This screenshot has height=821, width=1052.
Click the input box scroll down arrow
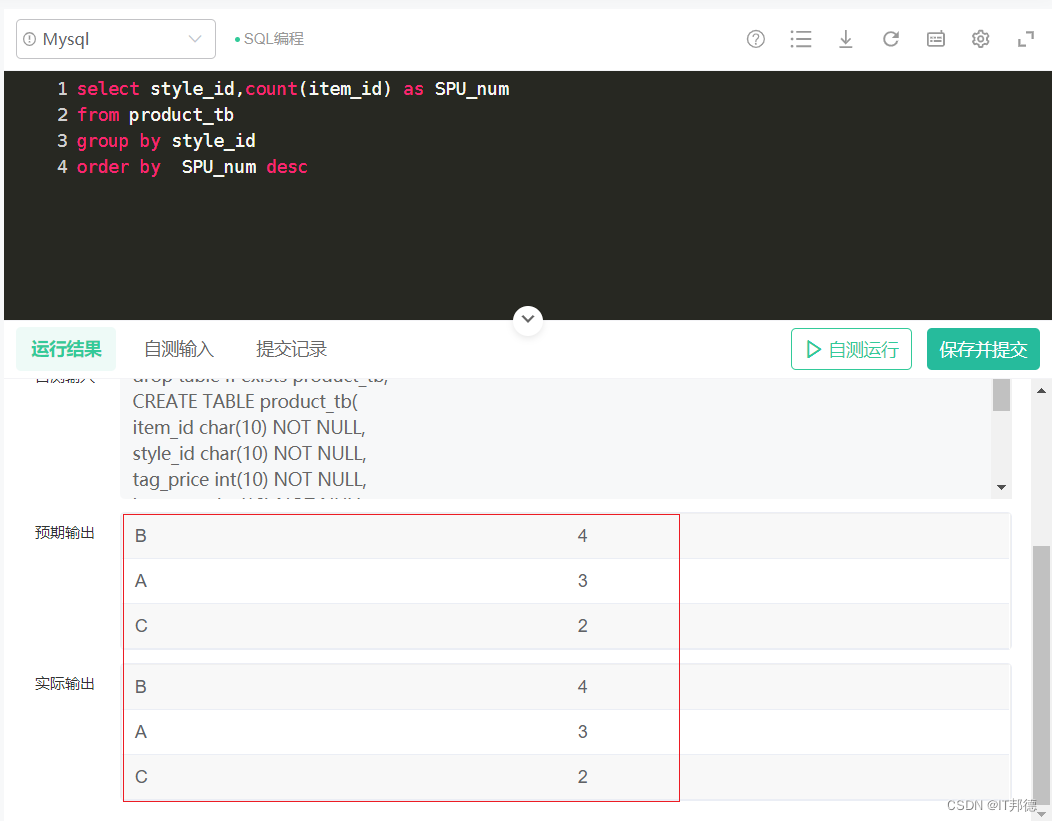1001,487
